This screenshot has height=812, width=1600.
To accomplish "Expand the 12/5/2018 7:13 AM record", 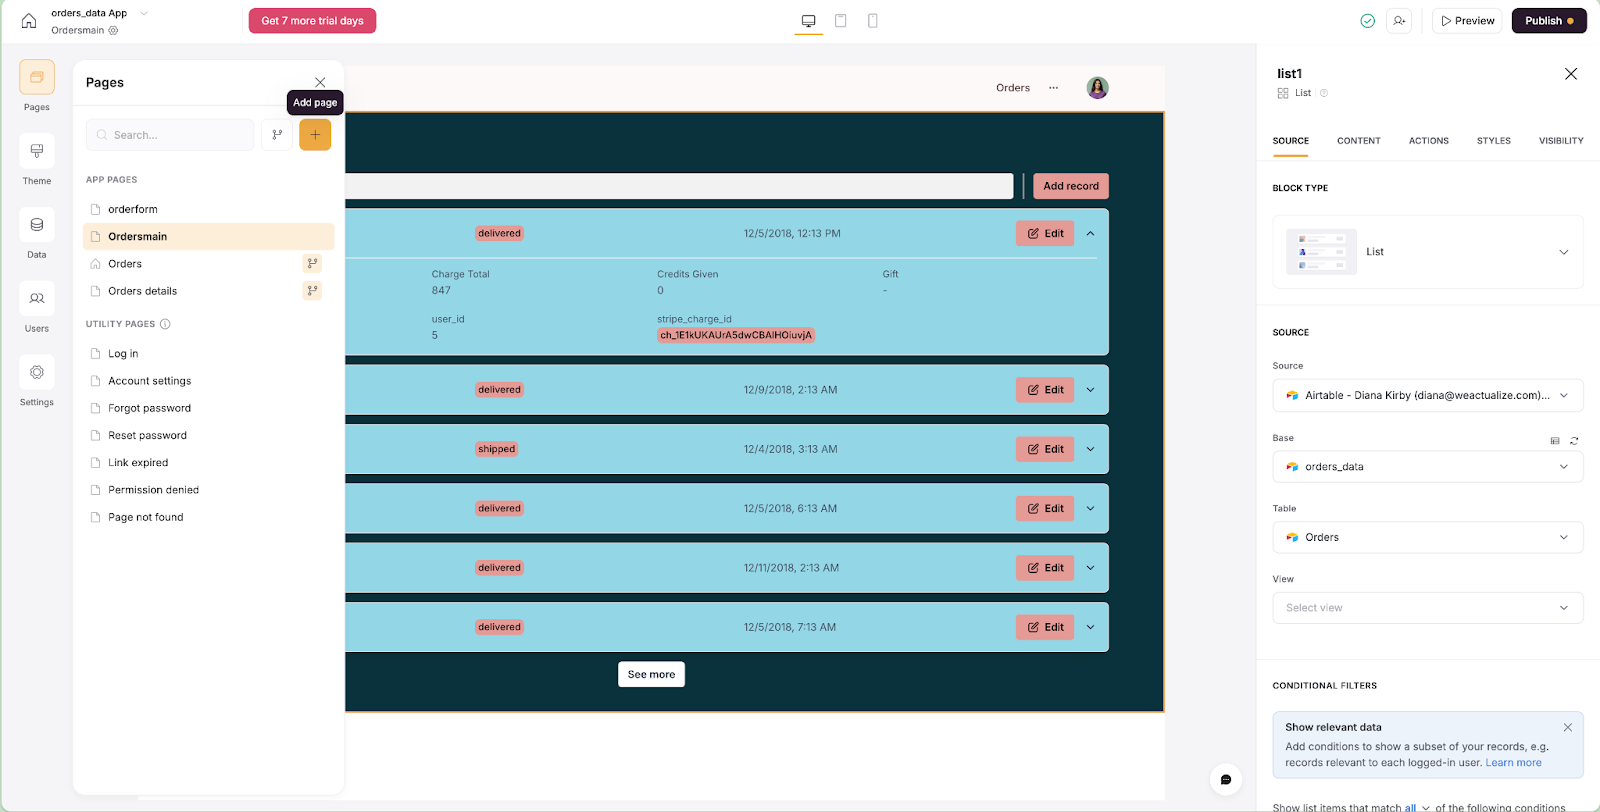I will (x=1091, y=627).
